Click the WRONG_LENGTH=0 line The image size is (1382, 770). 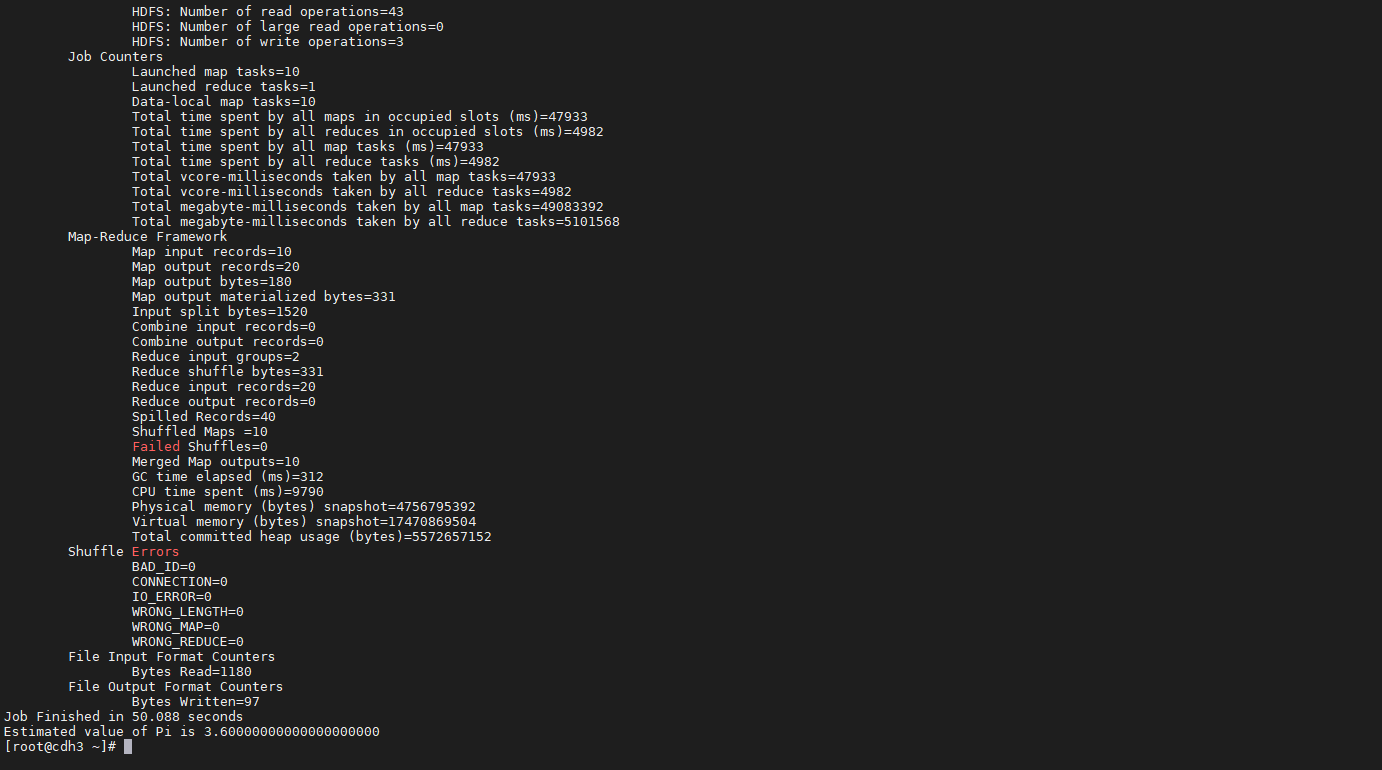(x=188, y=612)
